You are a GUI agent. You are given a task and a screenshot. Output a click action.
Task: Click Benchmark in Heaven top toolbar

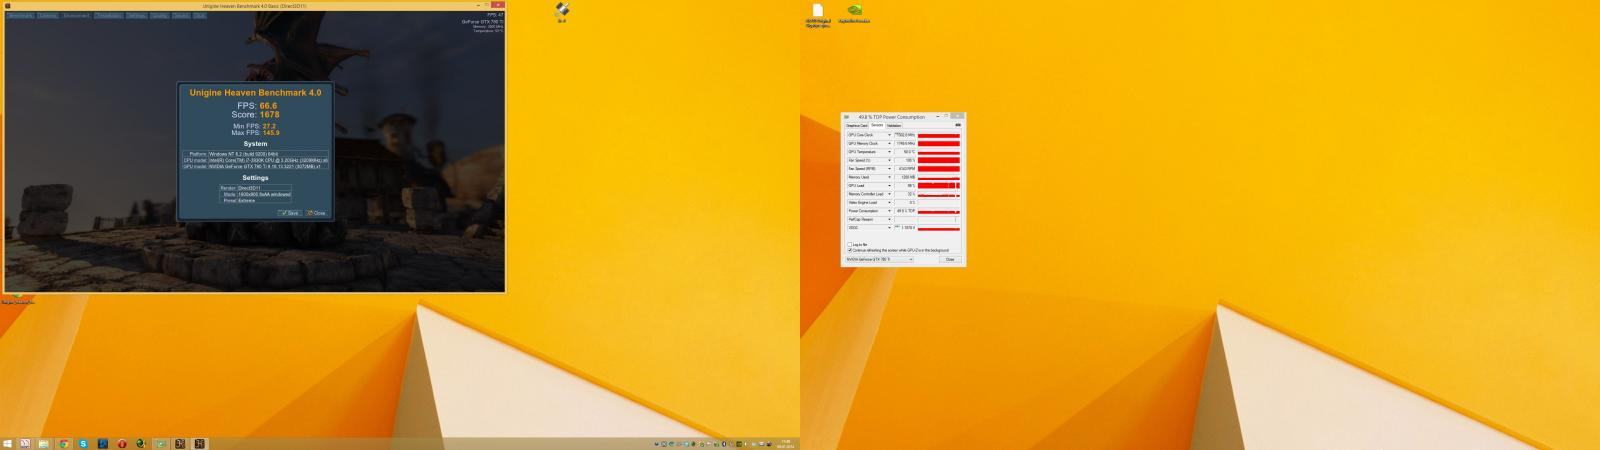(x=20, y=15)
